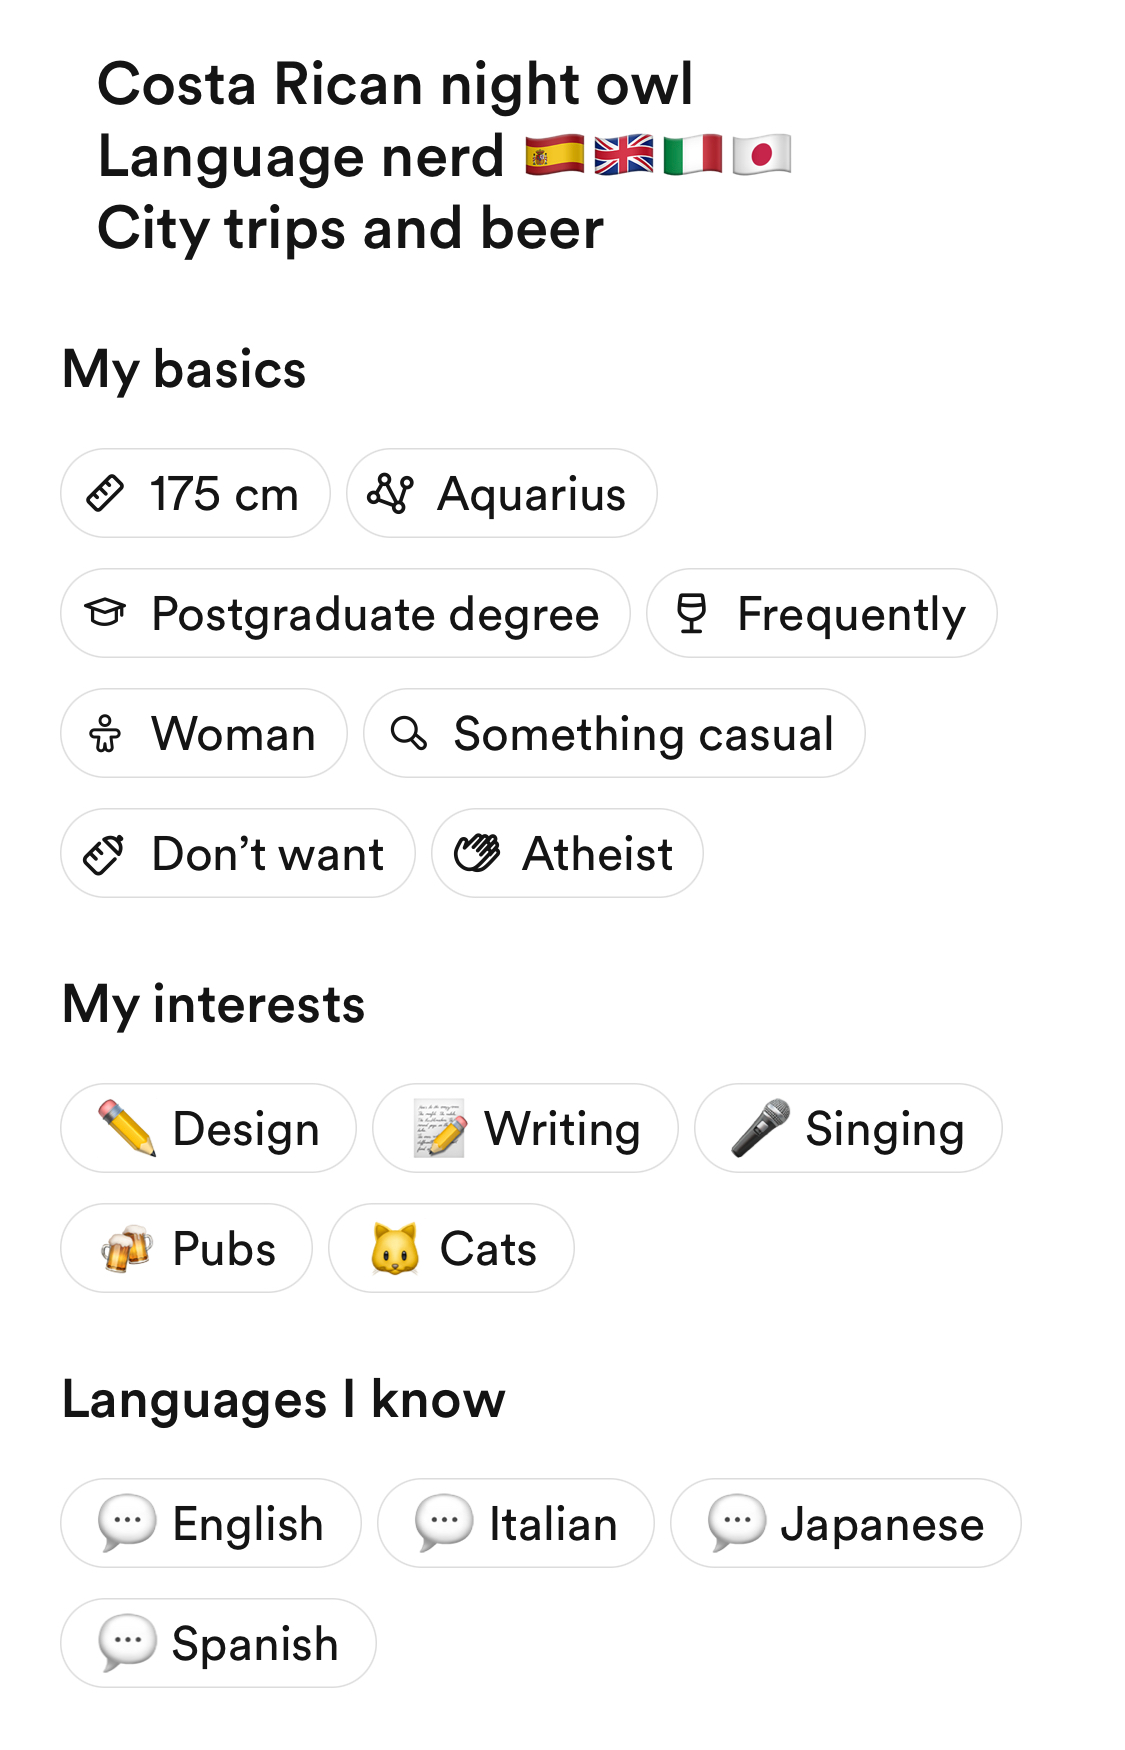Choose the English language chip
This screenshot has height=1750, width=1125.
click(211, 1523)
